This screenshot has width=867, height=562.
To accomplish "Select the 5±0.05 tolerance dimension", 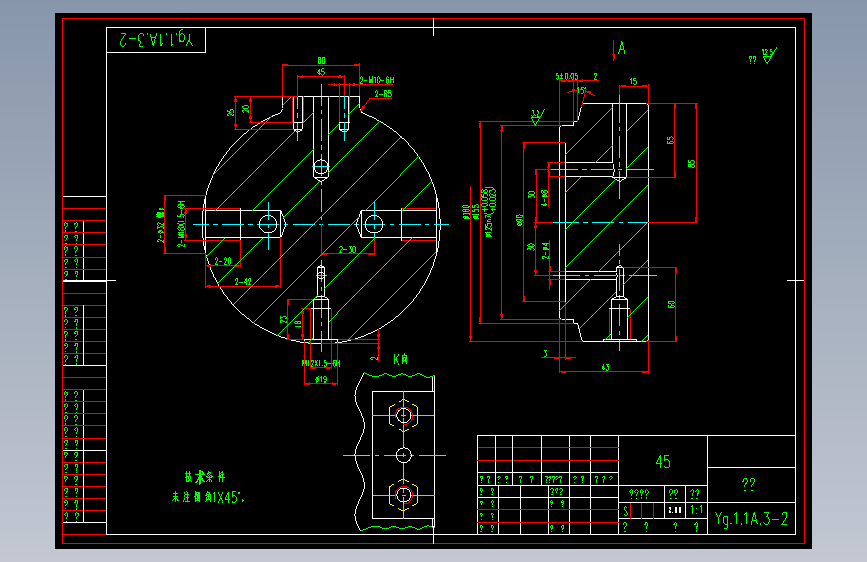I will (x=567, y=76).
